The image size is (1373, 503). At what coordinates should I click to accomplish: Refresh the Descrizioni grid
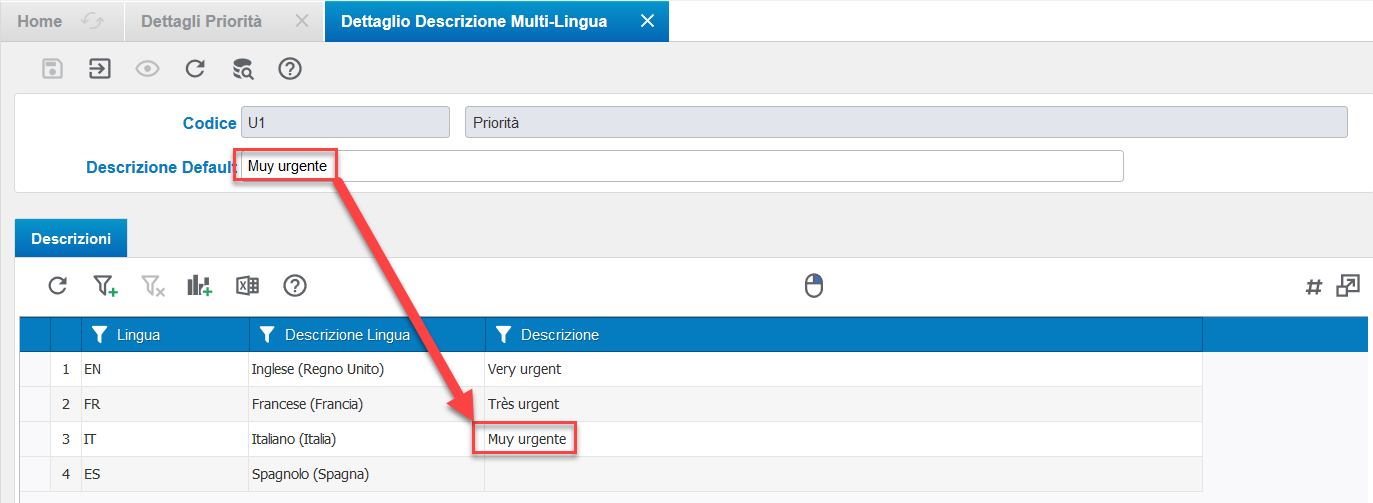click(58, 286)
